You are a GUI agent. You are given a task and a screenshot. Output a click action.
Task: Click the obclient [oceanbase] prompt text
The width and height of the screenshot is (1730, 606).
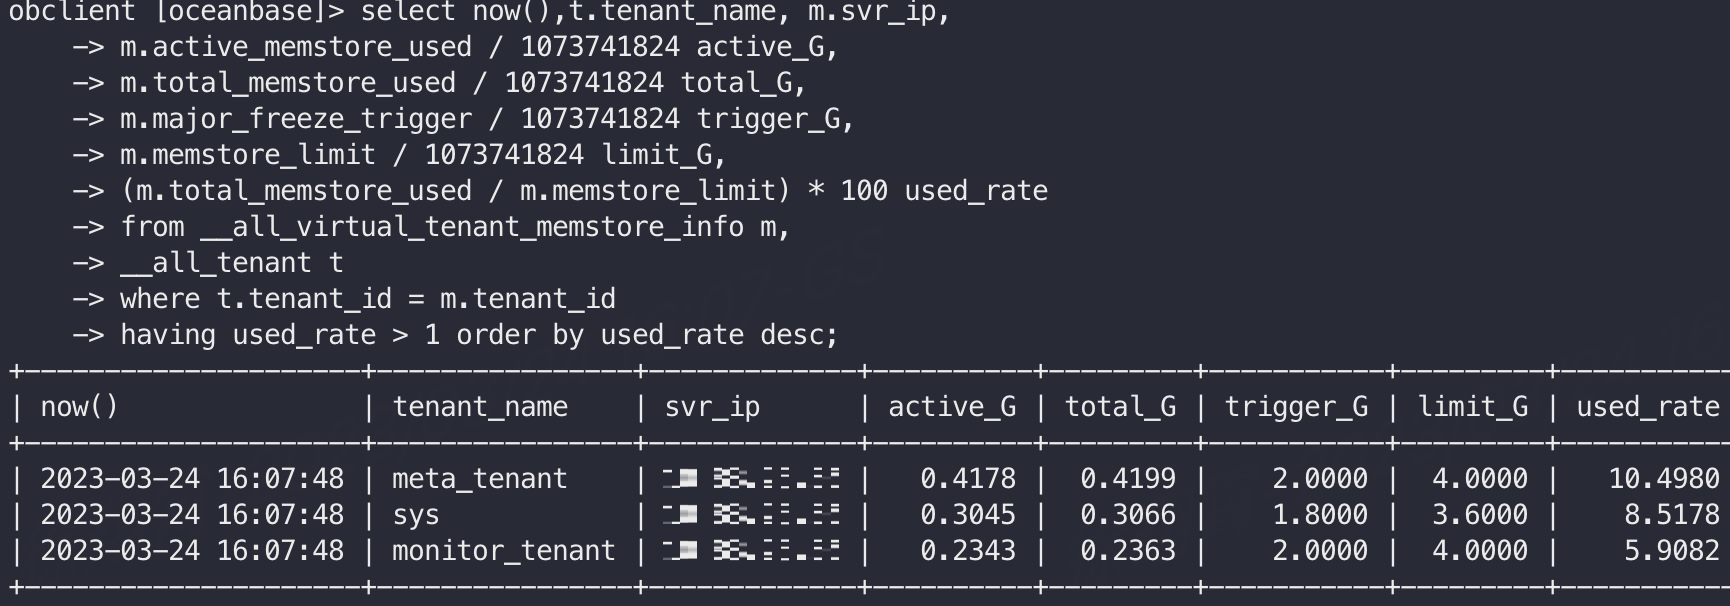175,13
